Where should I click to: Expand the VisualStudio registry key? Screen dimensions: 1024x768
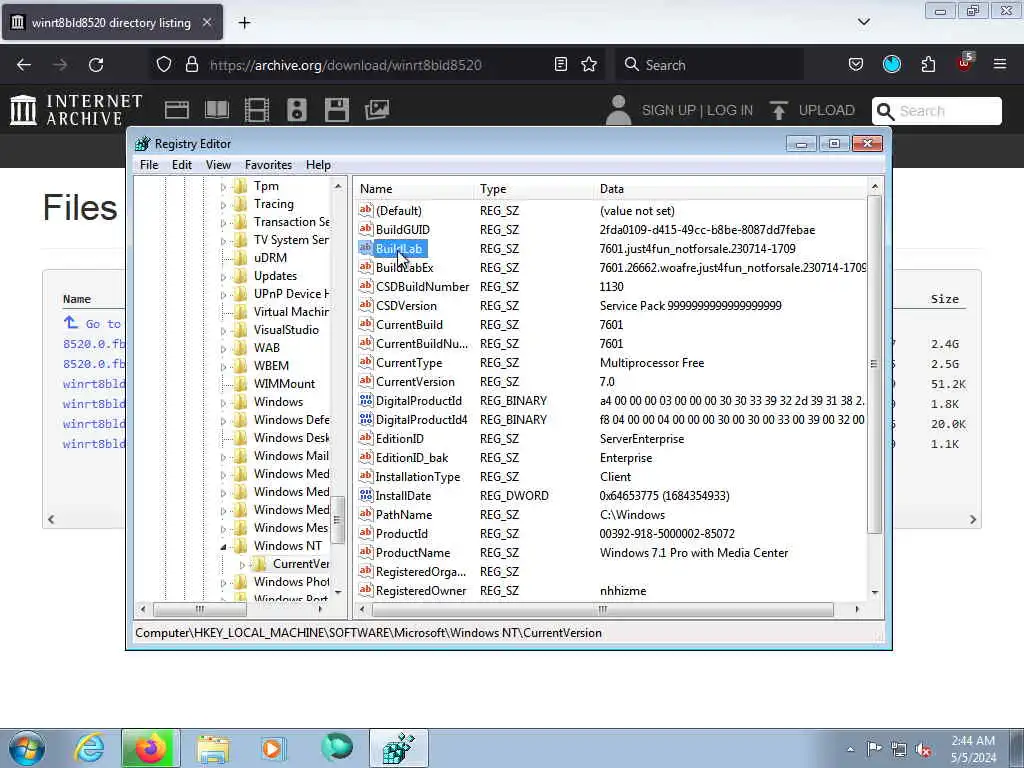223,330
